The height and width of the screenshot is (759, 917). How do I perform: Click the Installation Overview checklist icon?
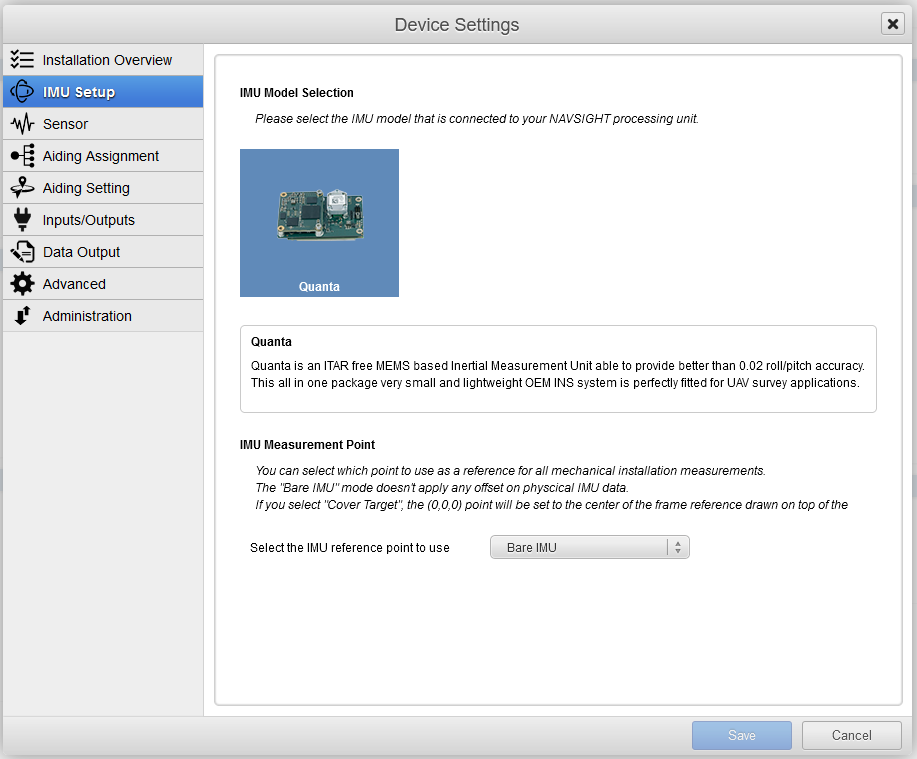(x=22, y=60)
